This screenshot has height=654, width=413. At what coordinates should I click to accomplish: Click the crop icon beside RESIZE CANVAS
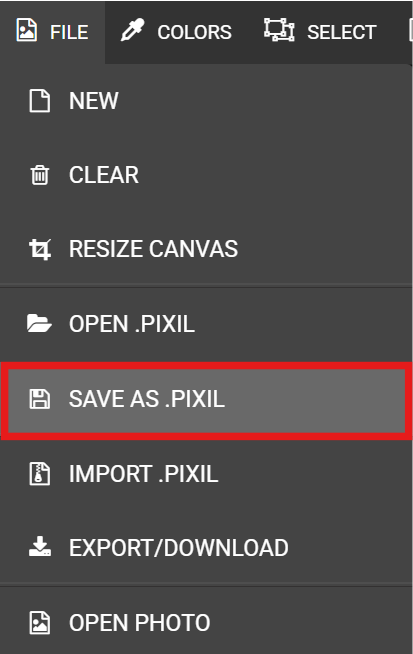[40, 249]
